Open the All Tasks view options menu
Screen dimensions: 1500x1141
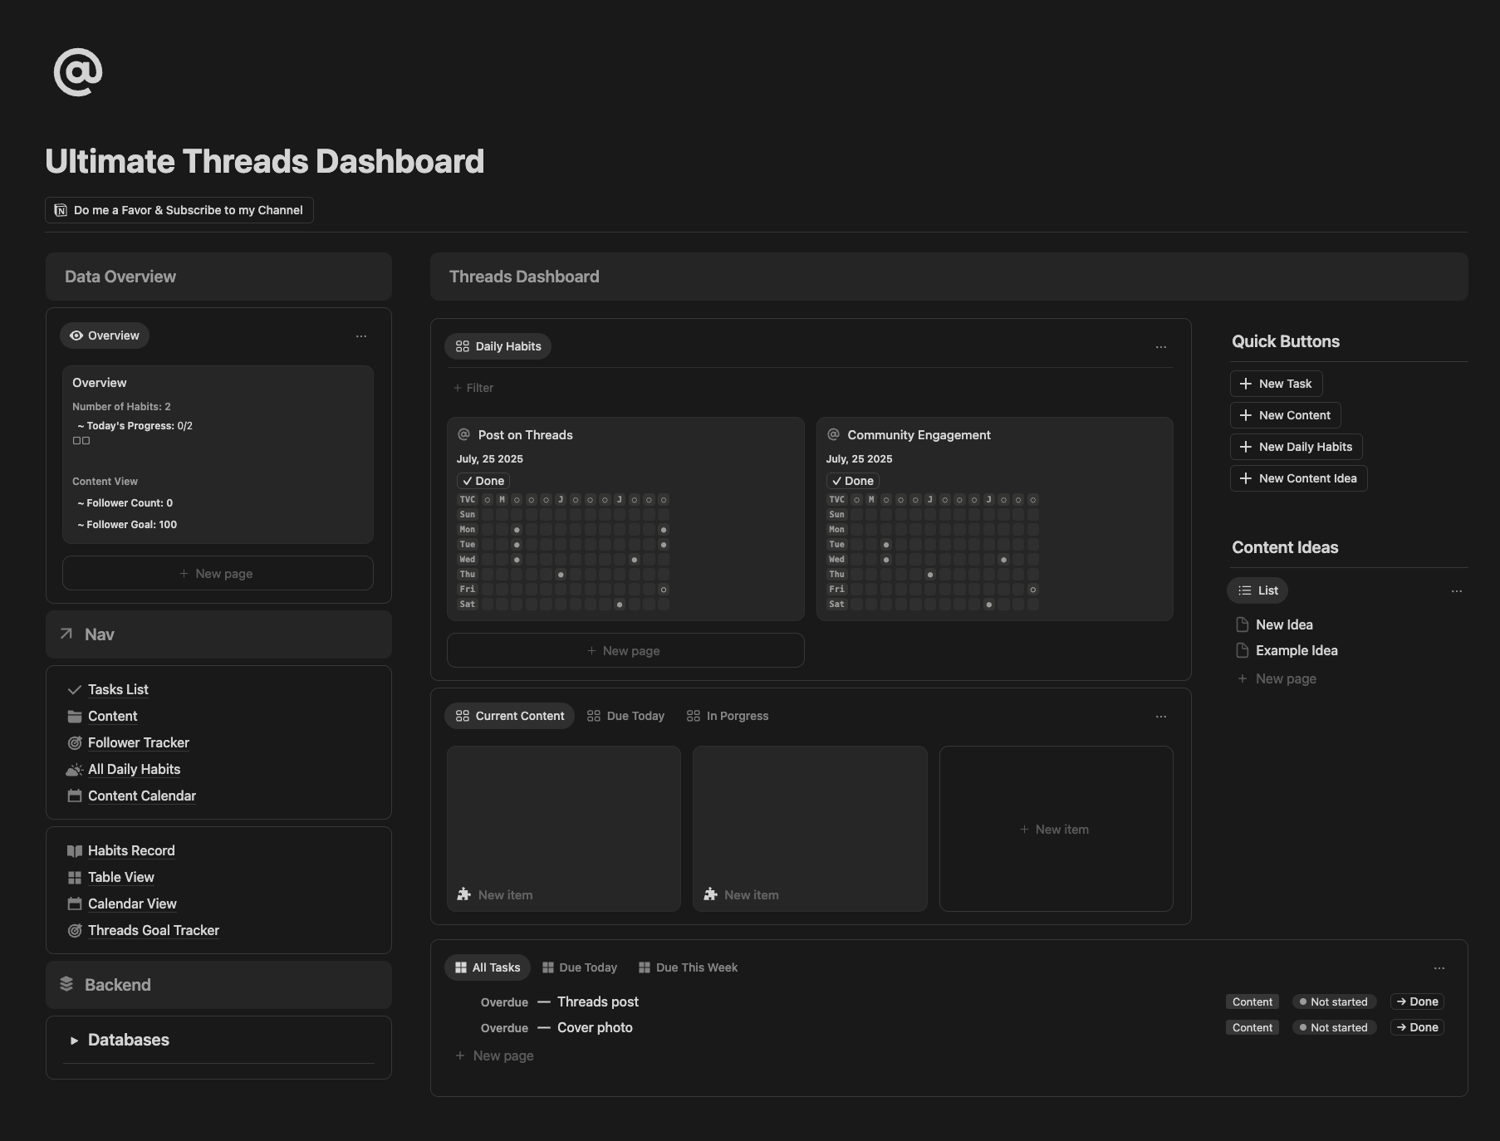1439,968
